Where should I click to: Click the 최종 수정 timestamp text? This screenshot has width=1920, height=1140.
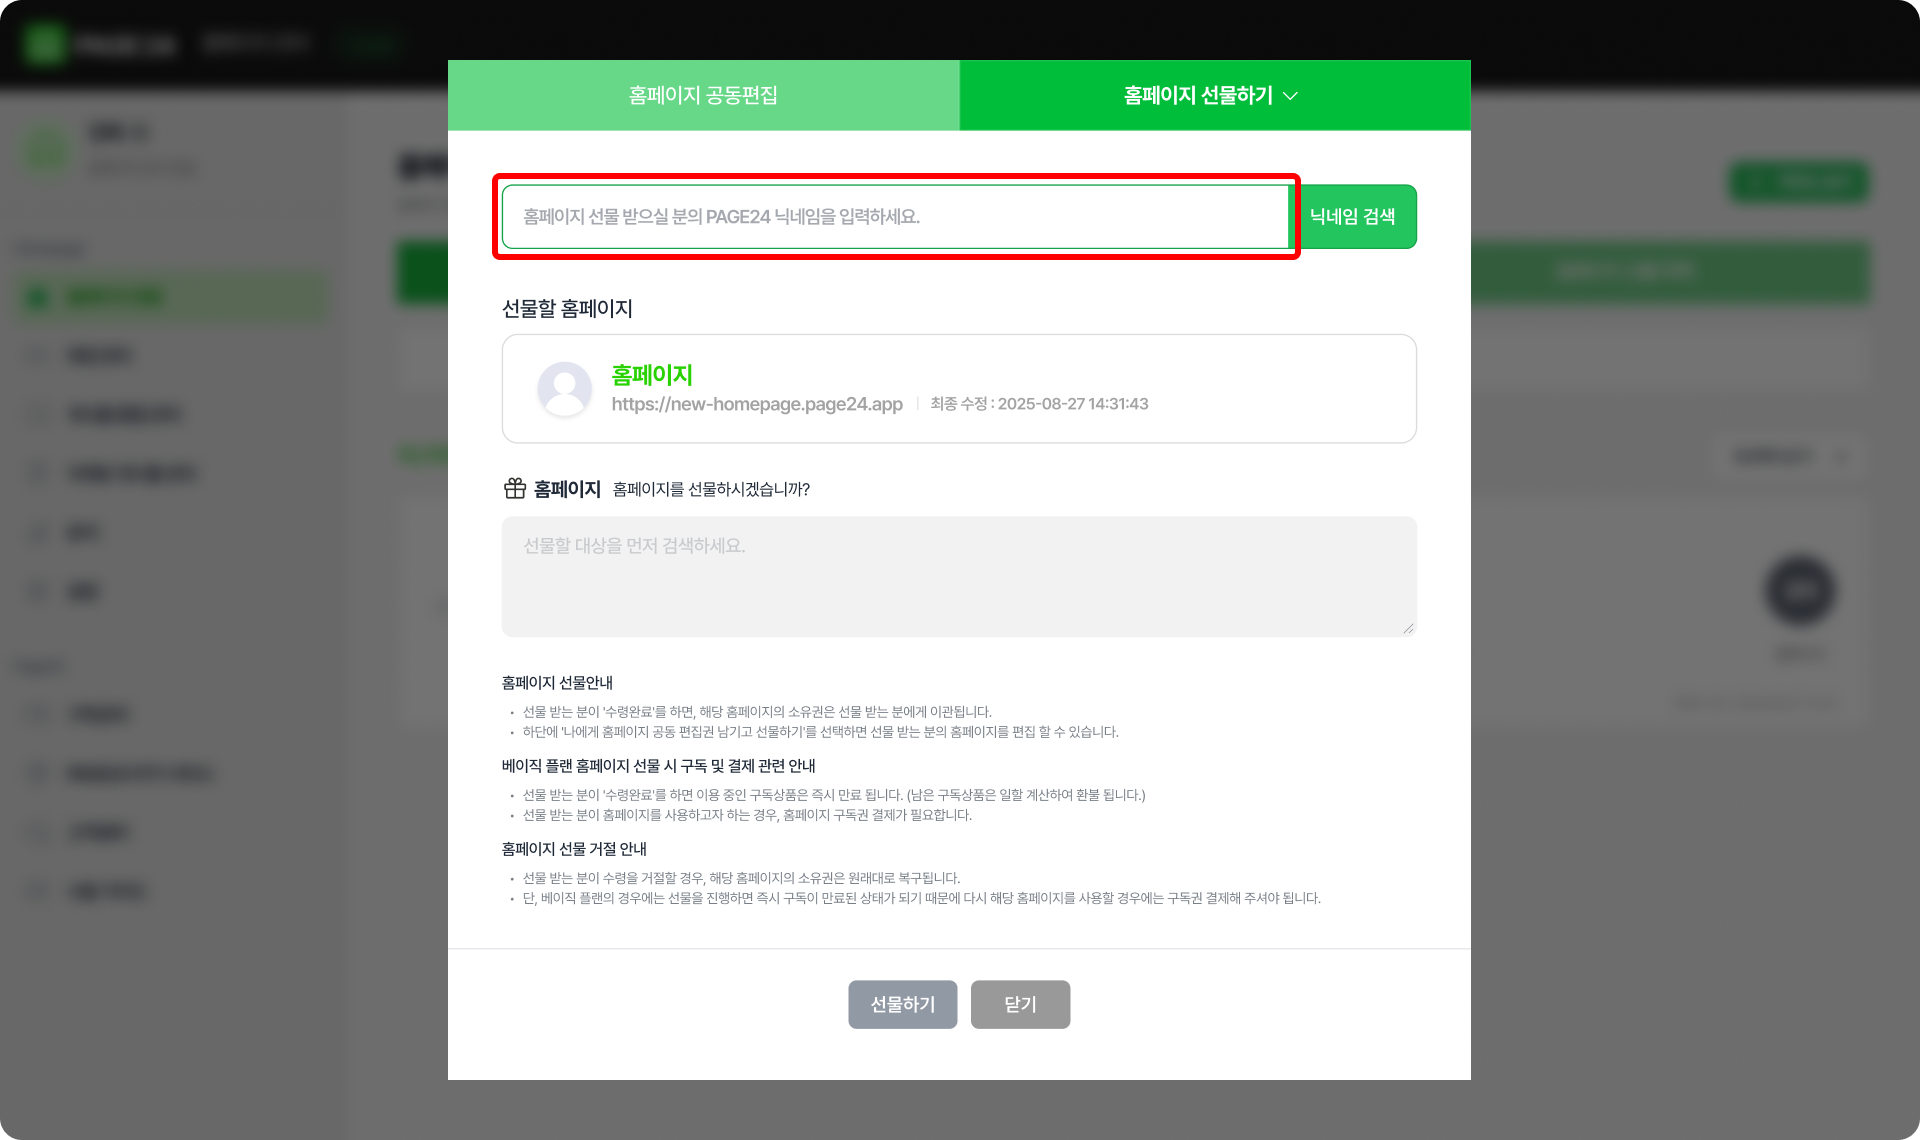1039,404
